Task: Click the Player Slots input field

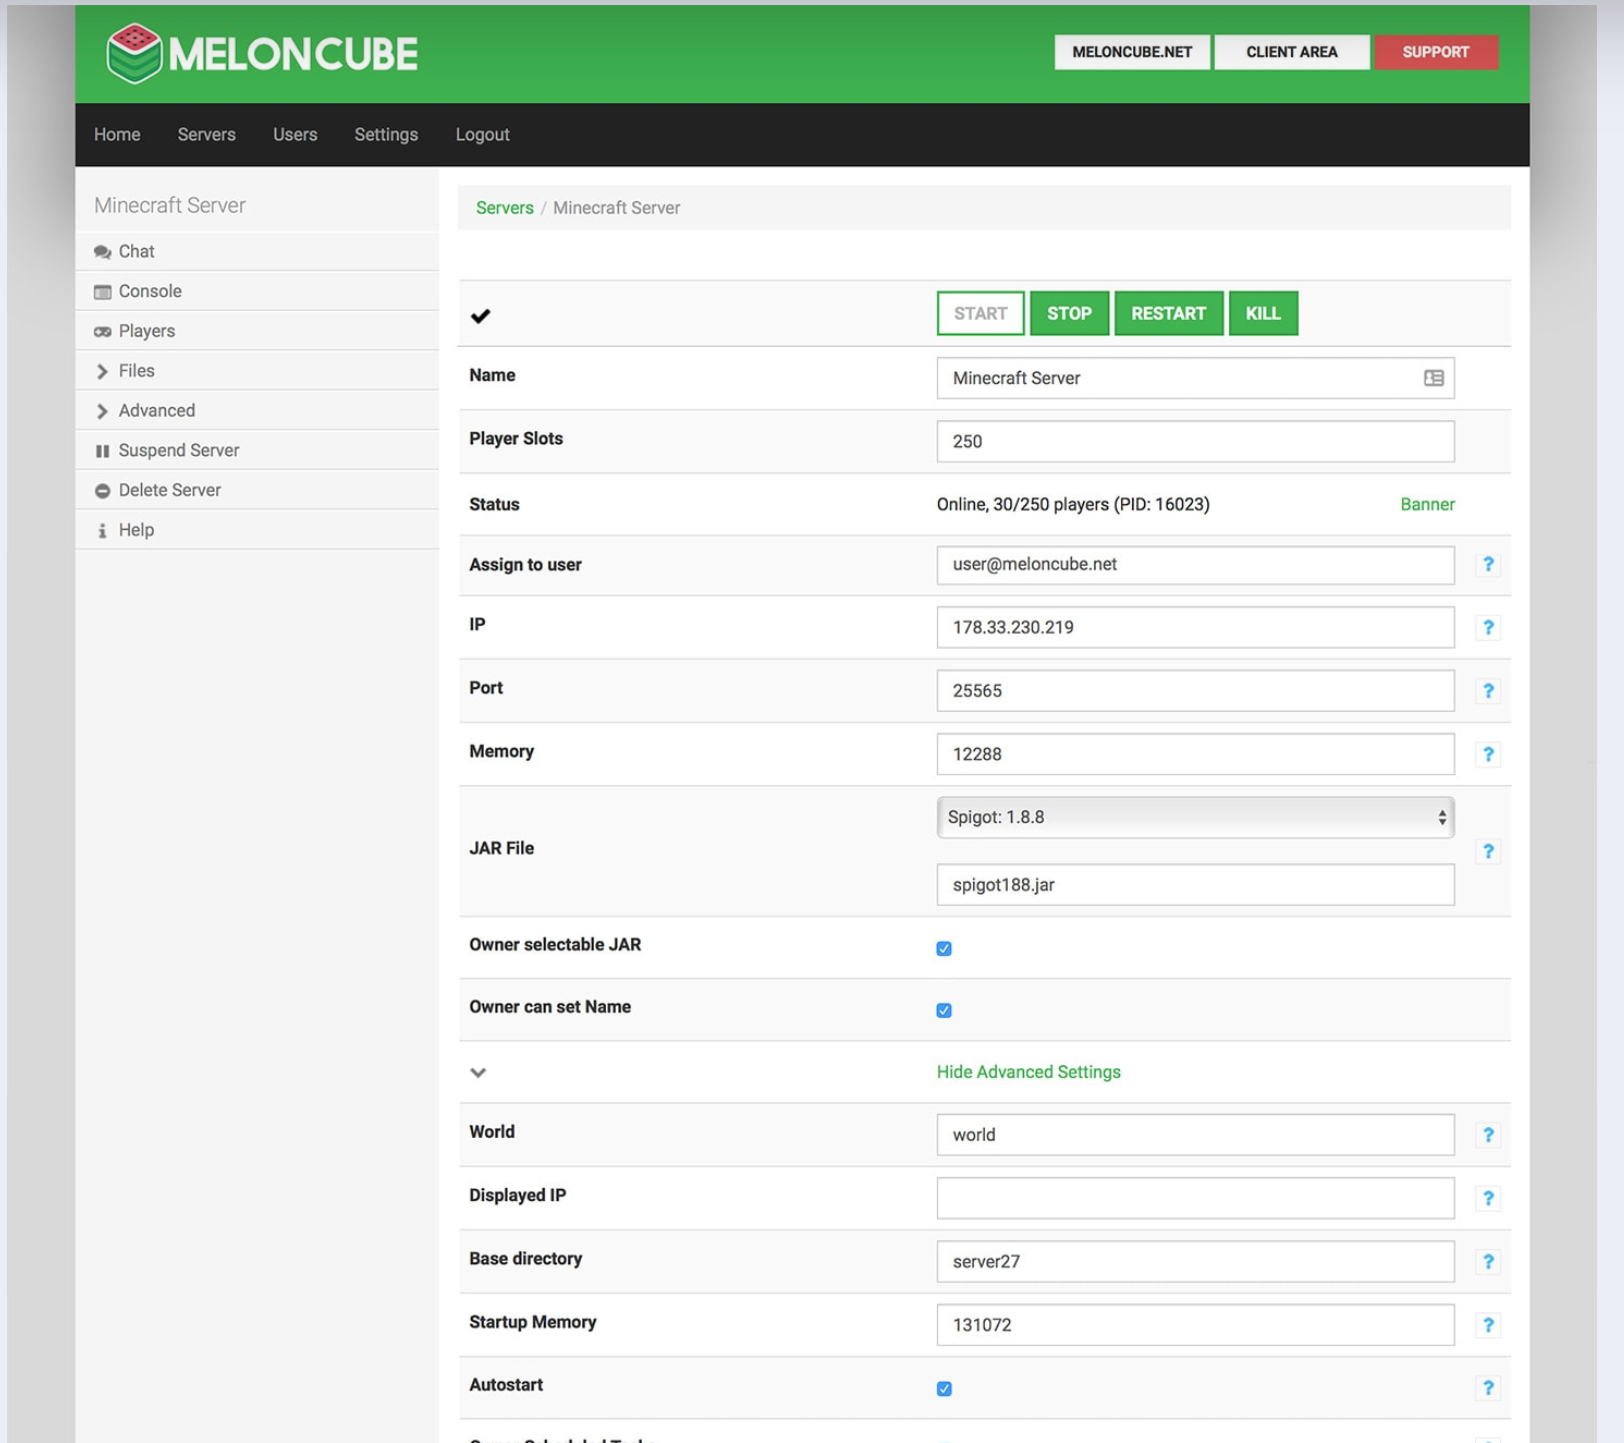Action: pyautogui.click(x=1195, y=442)
